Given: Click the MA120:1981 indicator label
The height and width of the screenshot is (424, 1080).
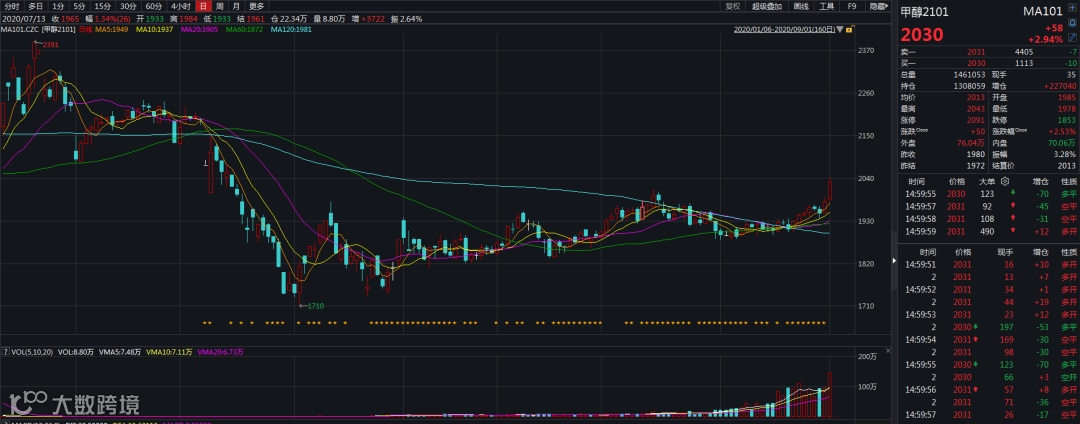Looking at the screenshot, I should (293, 30).
